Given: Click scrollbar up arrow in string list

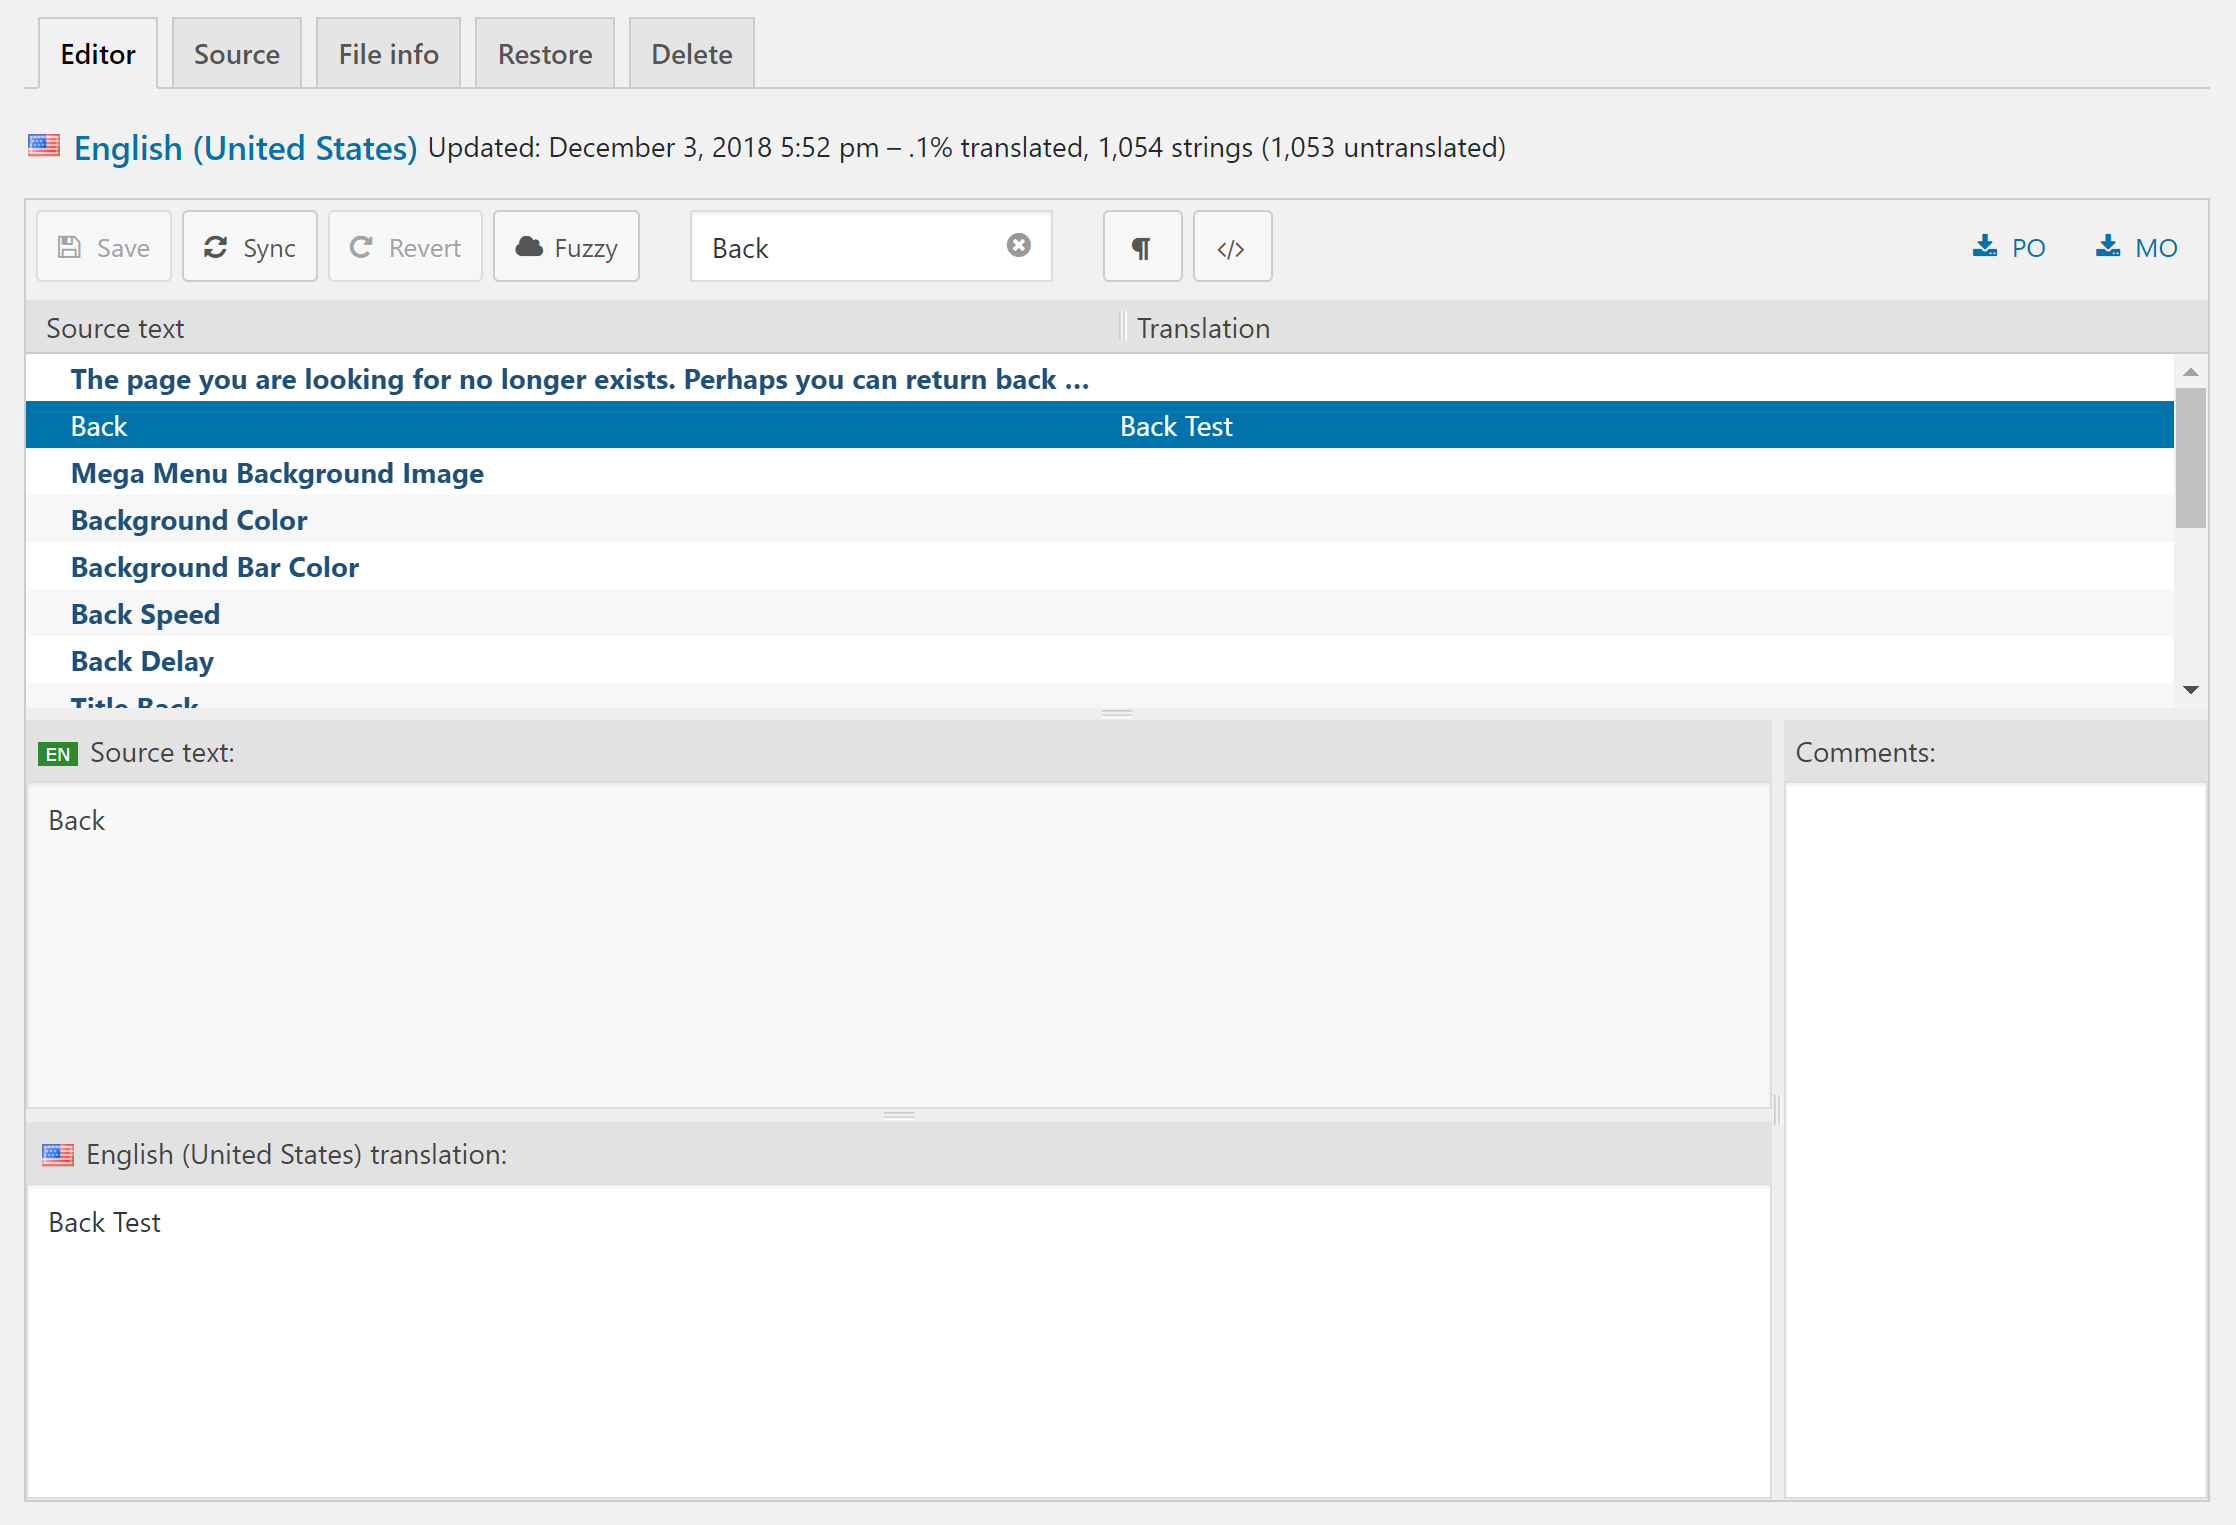Looking at the screenshot, I should coord(2191,372).
